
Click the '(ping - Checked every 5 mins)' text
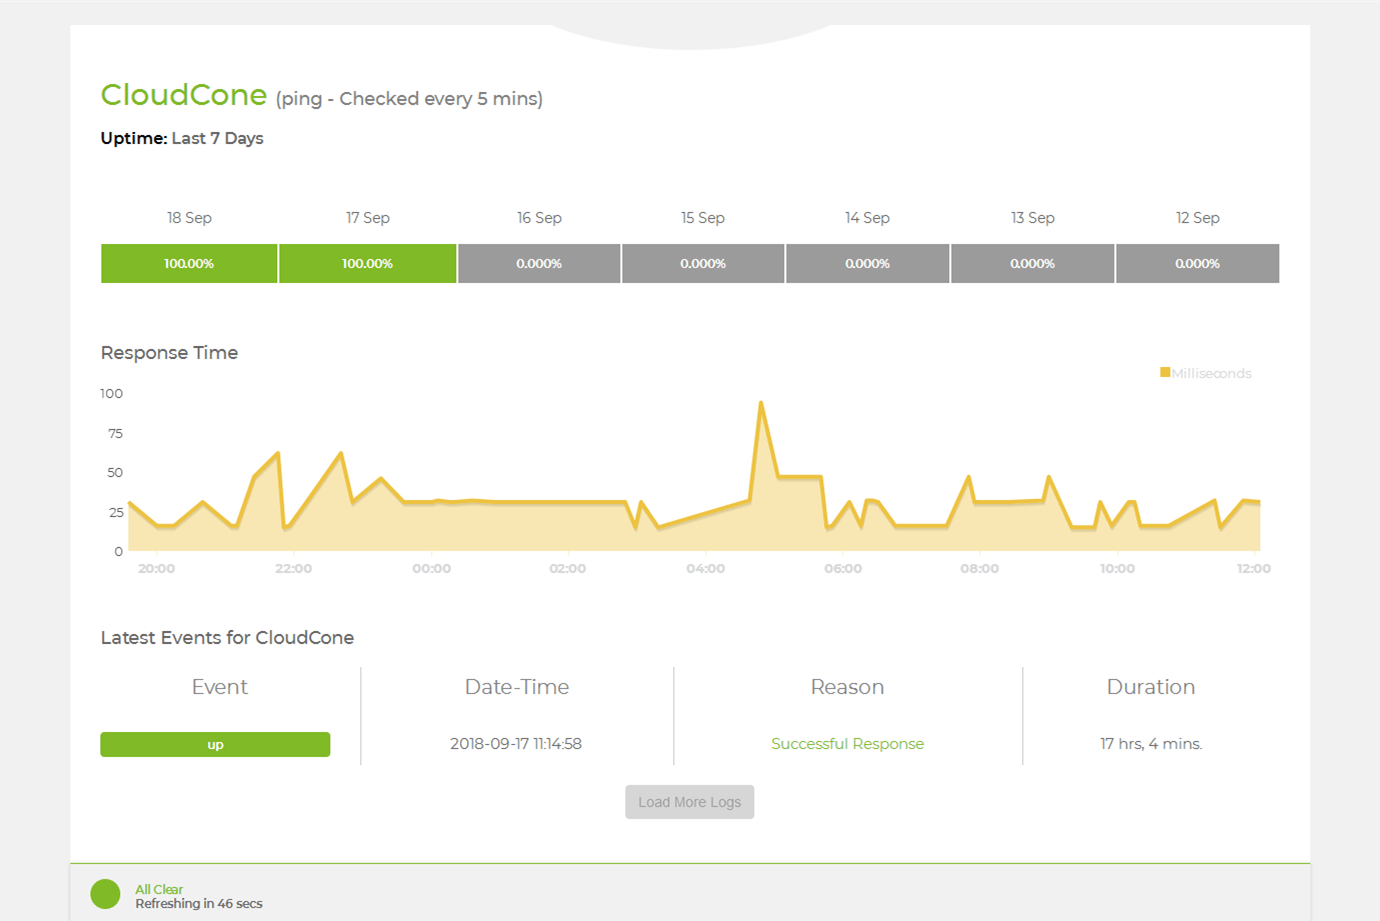click(x=409, y=99)
